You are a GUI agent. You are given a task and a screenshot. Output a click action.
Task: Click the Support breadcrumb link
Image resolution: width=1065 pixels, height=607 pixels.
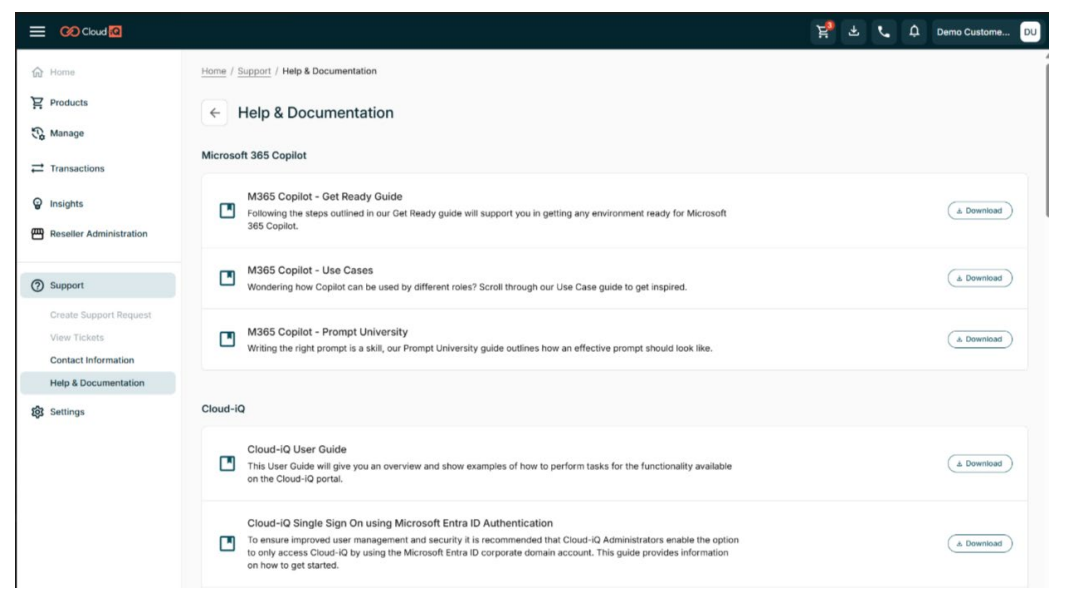click(254, 71)
